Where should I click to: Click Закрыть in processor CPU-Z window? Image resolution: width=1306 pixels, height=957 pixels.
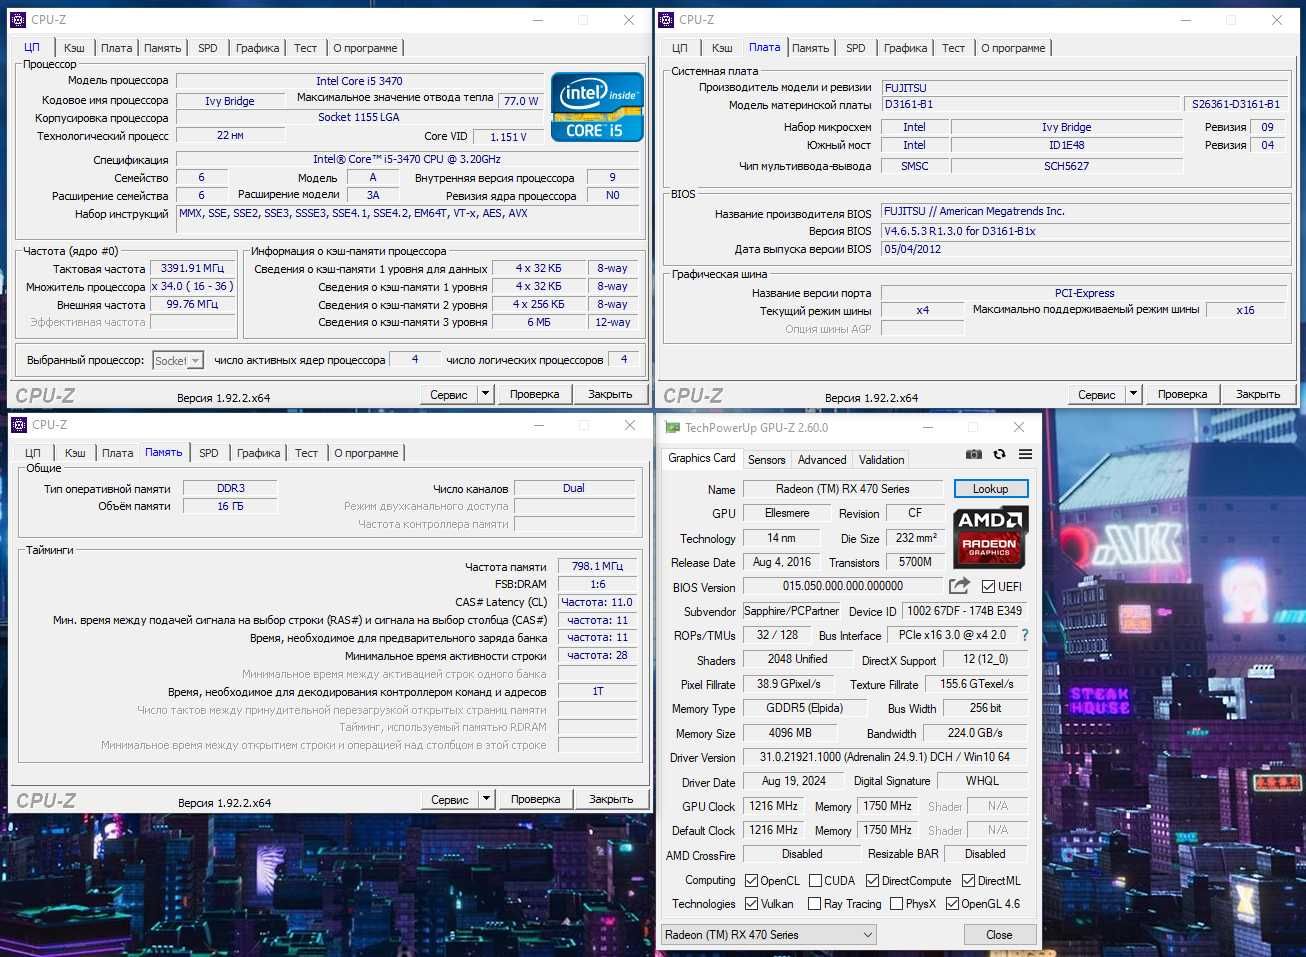(x=610, y=394)
